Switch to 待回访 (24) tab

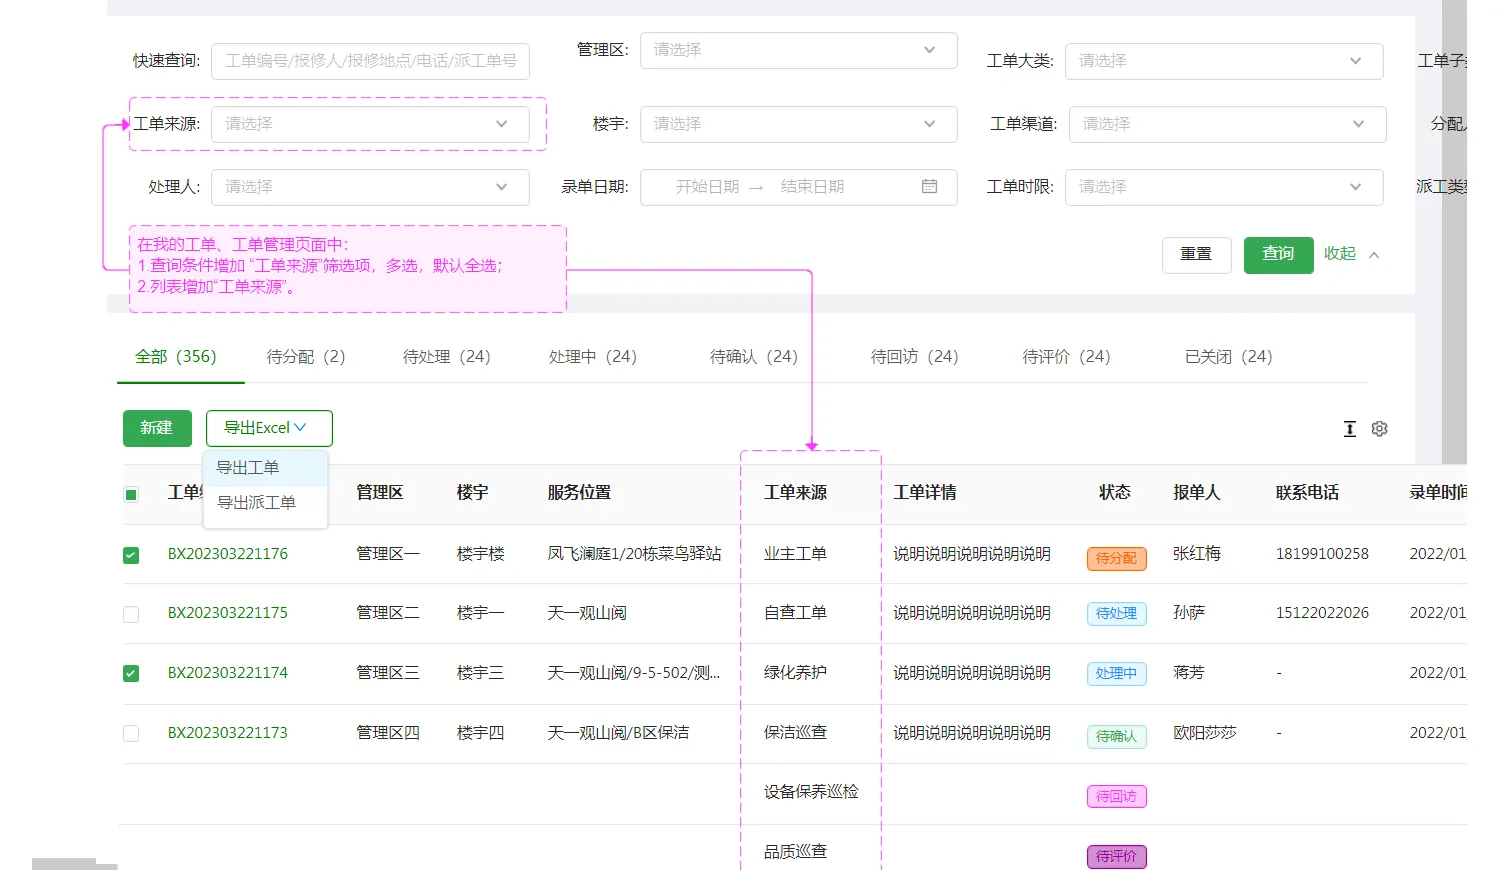tap(914, 357)
